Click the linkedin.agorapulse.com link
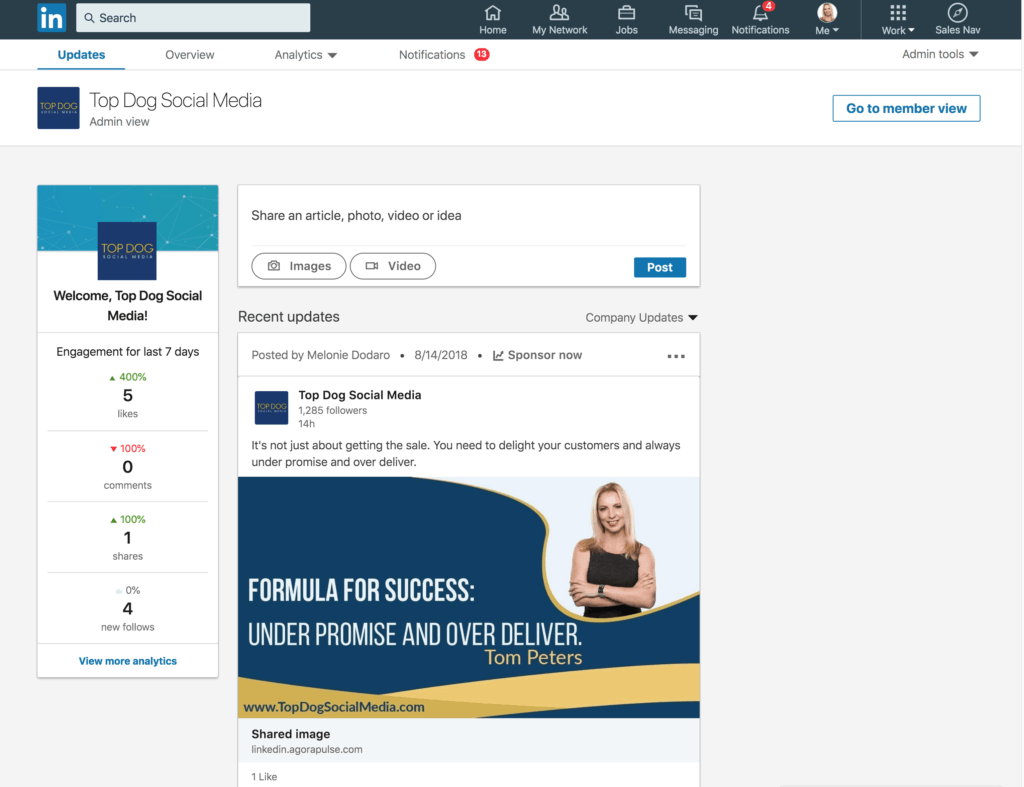 307,749
